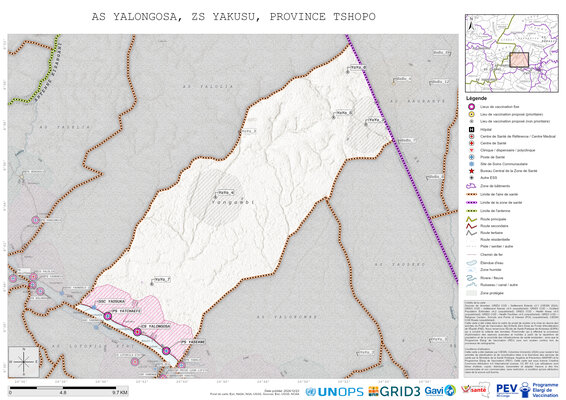Click the highlighted red rectangle in the inset map

(519, 60)
